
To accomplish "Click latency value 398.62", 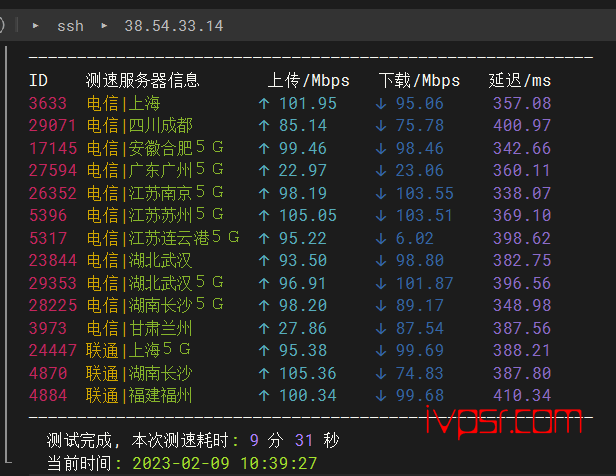I will pos(522,238).
